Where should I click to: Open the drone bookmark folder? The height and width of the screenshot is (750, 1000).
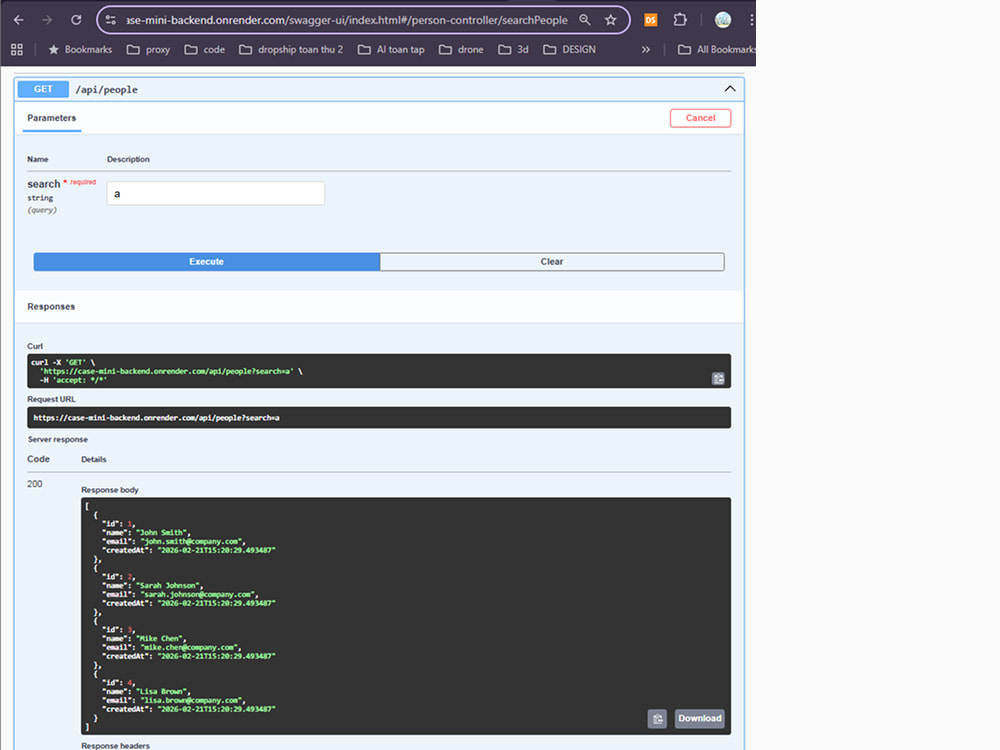461,49
